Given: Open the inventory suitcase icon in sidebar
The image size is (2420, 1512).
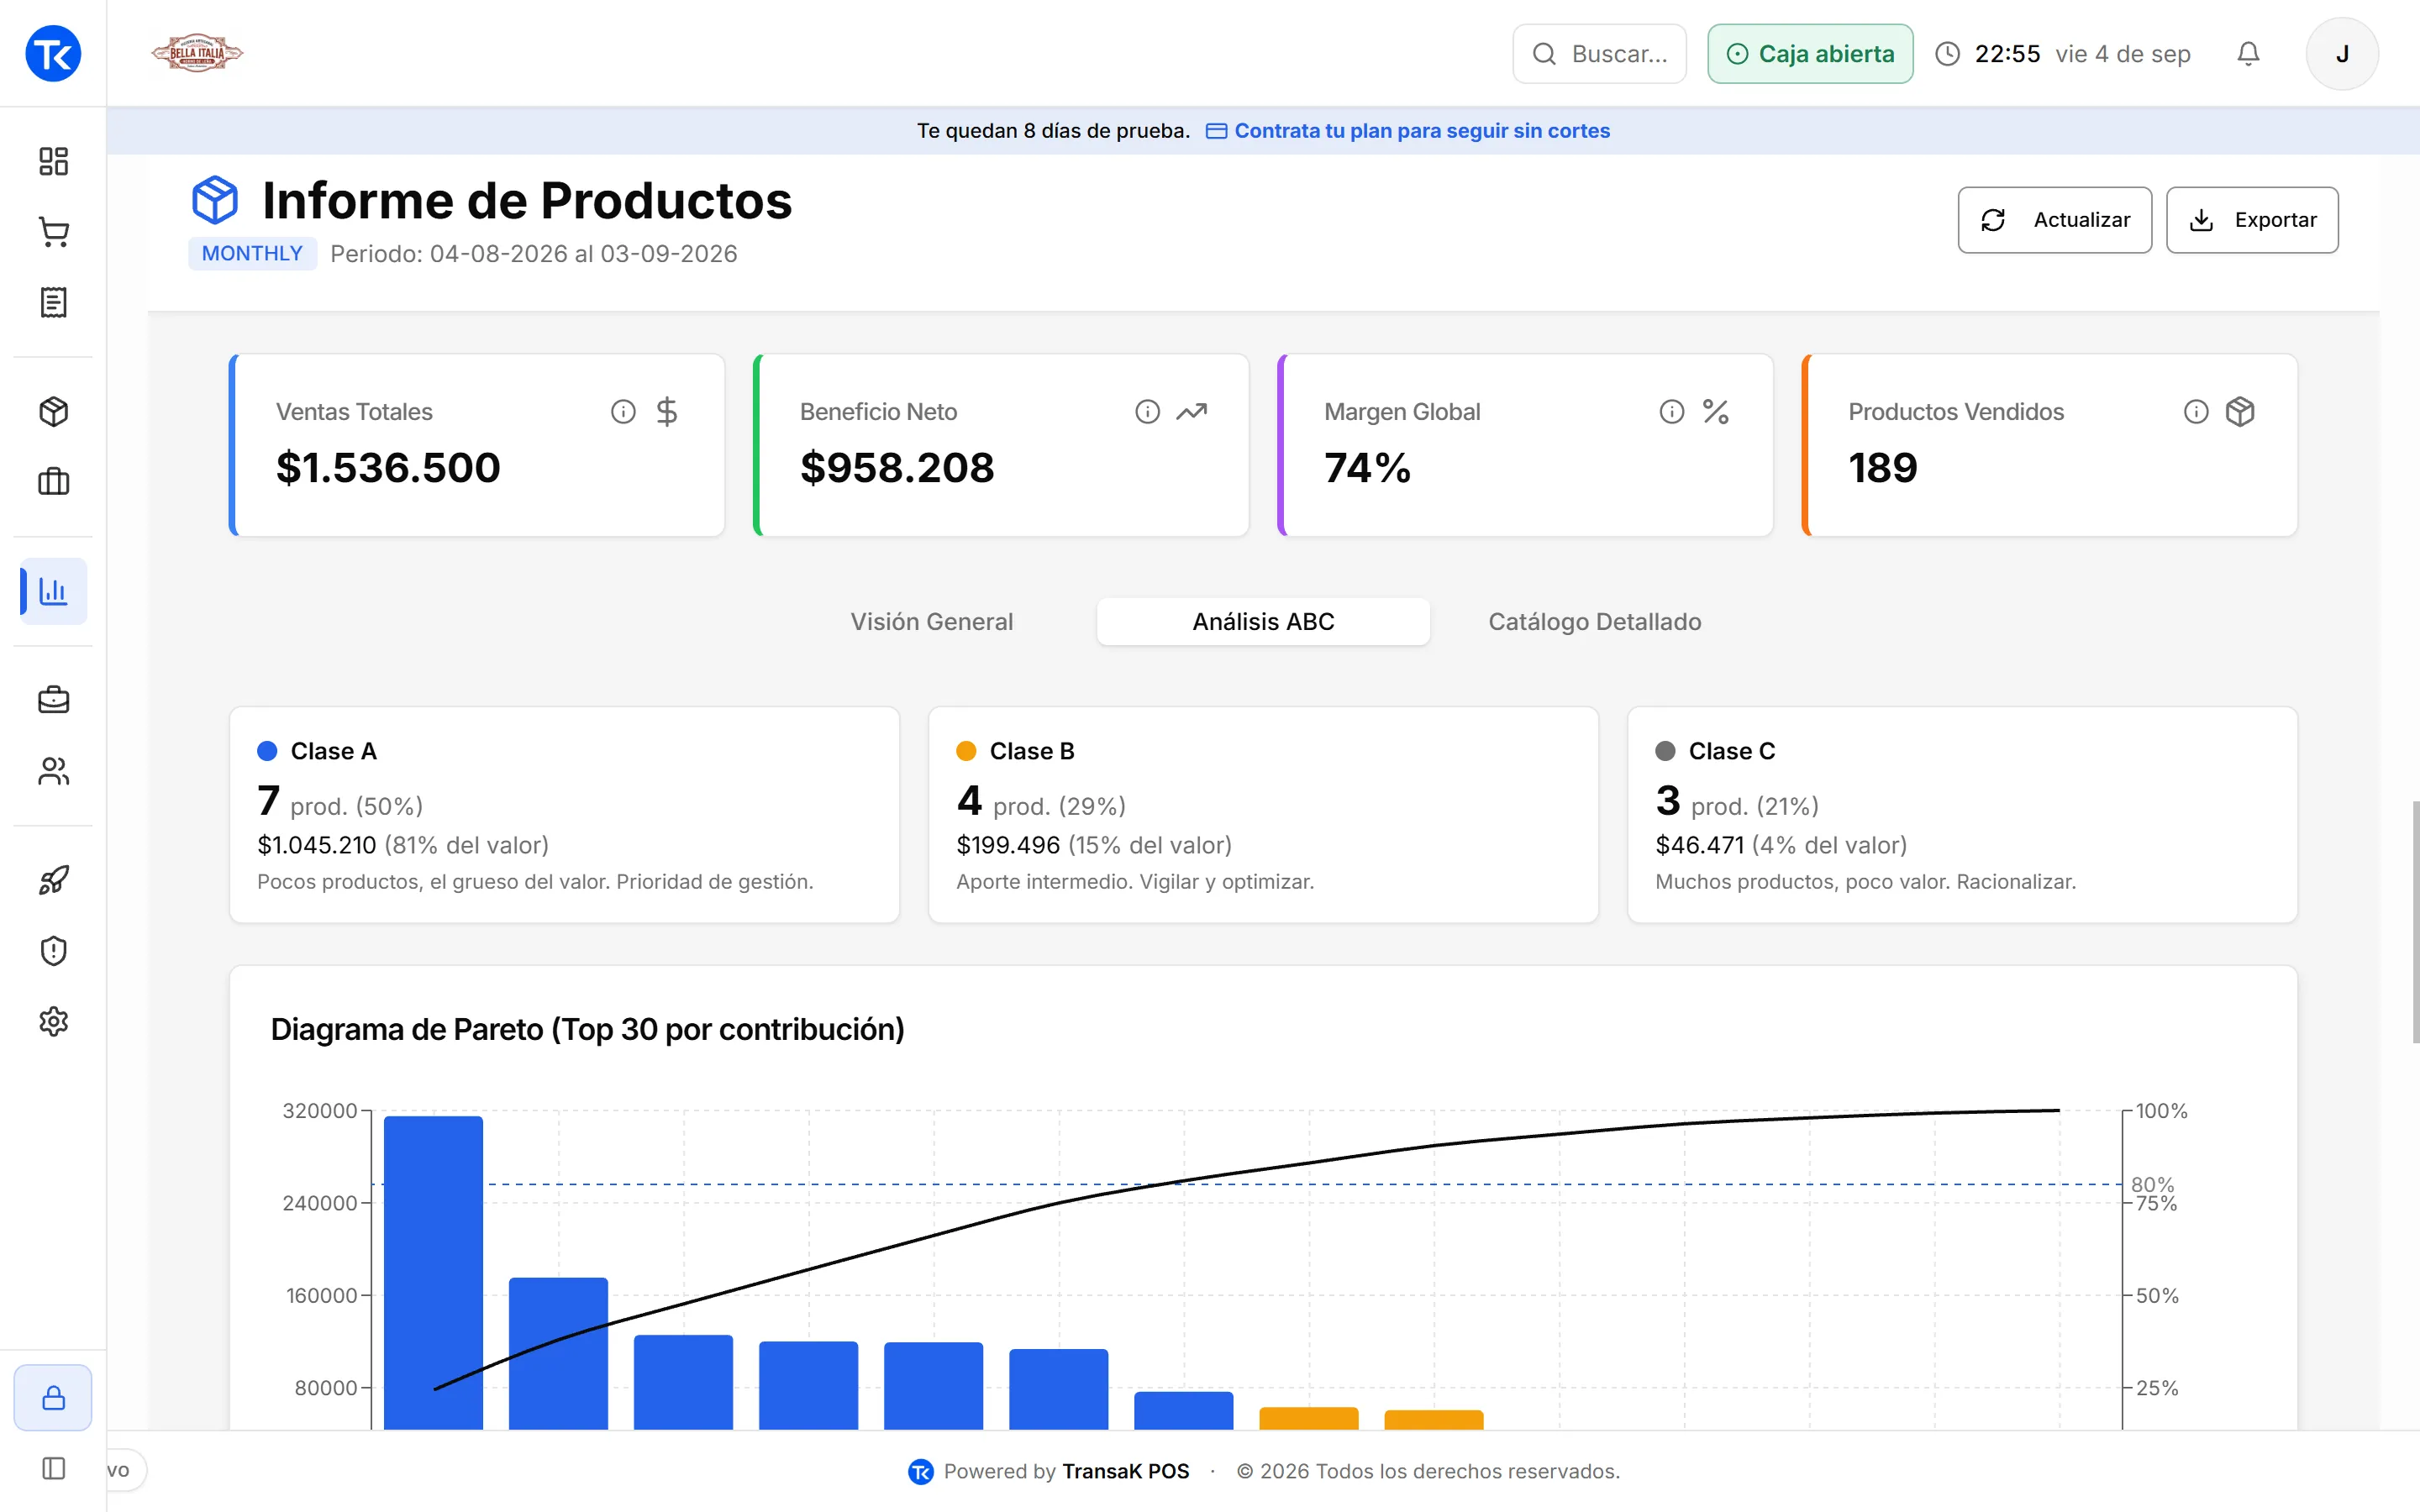Looking at the screenshot, I should pos(53,482).
